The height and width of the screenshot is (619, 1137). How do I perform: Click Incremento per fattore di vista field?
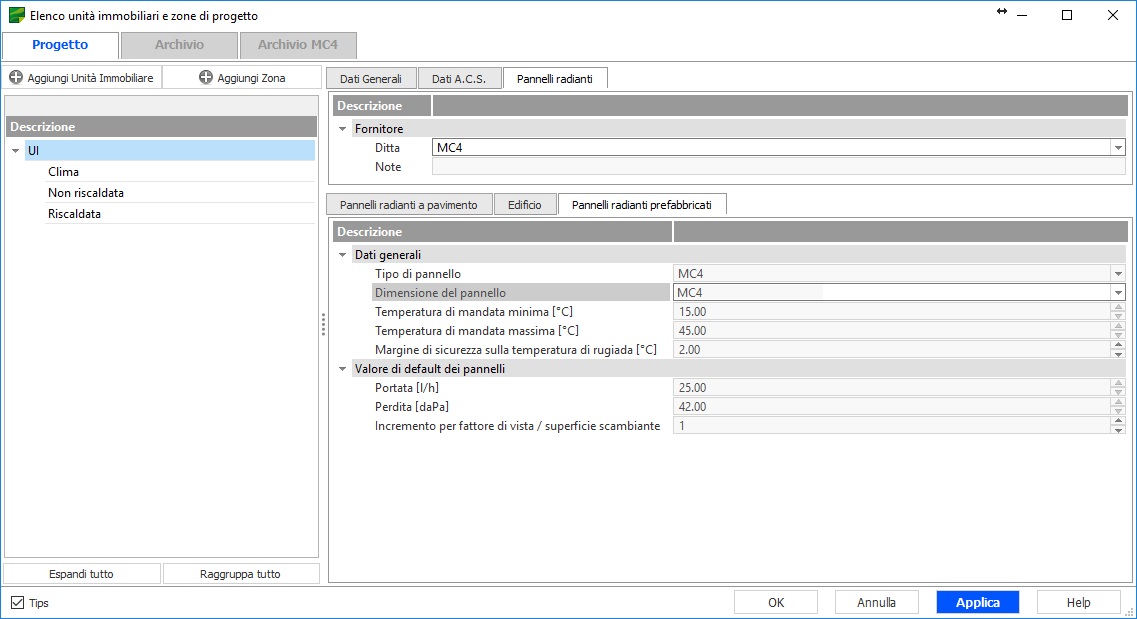tap(891, 425)
